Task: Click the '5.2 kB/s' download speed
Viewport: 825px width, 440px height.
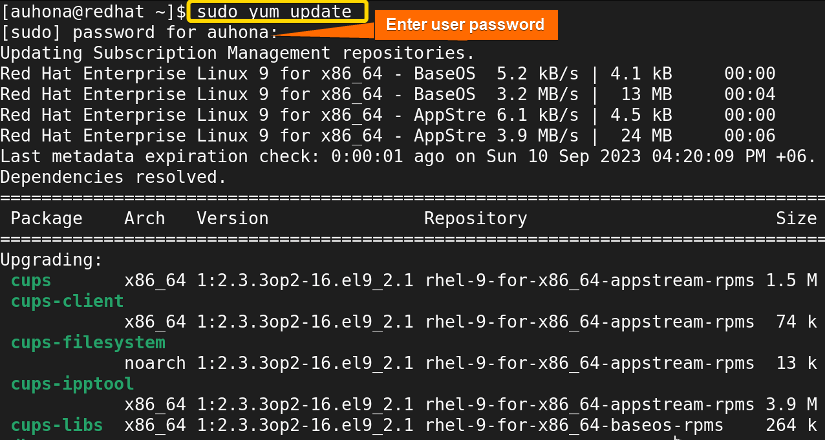Action: 537,74
